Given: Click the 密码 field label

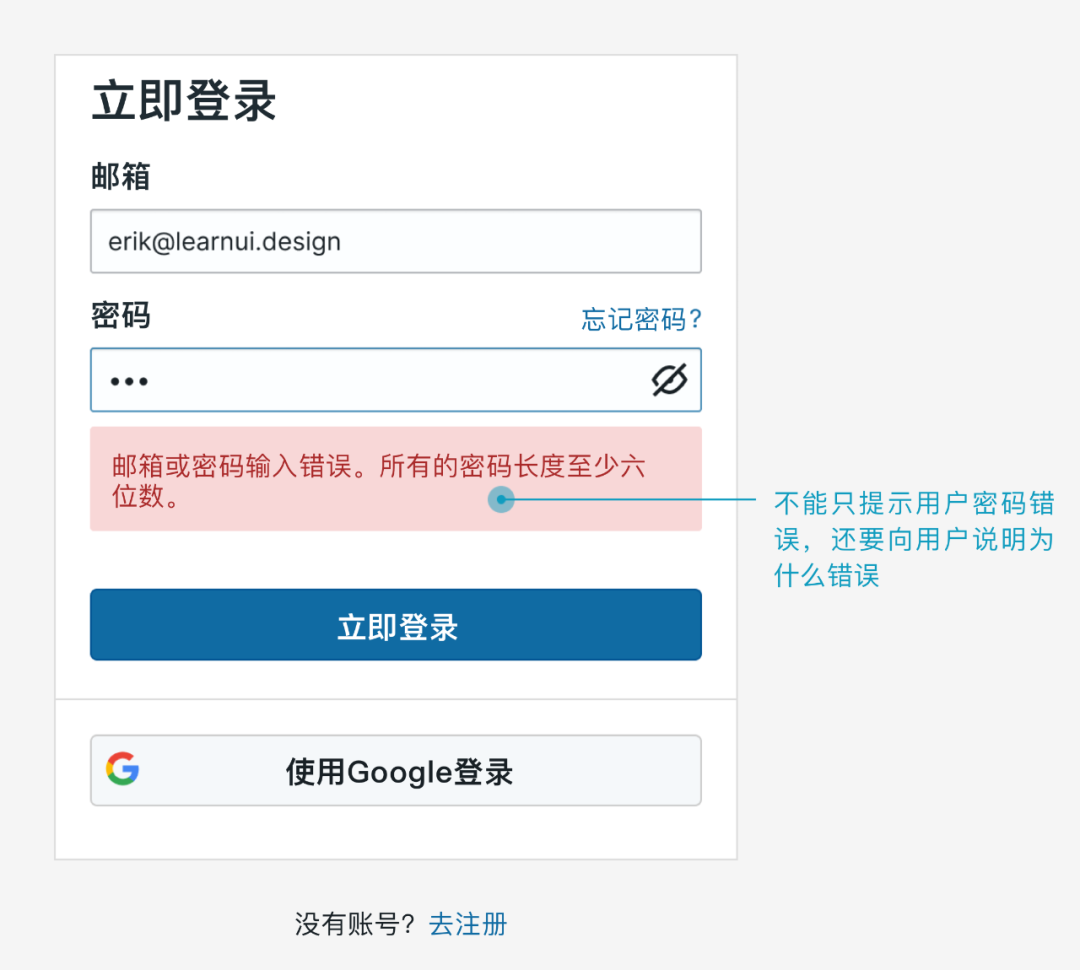Looking at the screenshot, I should (121, 316).
